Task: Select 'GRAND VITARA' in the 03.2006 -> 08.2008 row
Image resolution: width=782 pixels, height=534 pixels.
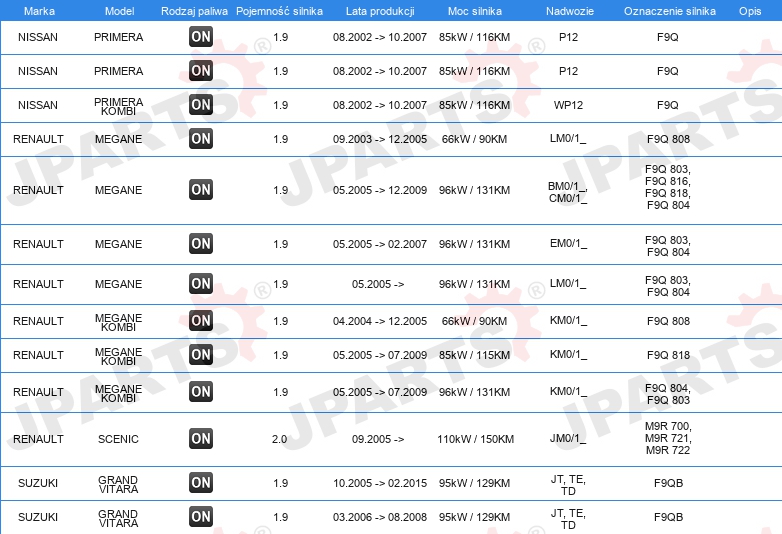Action: 118,518
